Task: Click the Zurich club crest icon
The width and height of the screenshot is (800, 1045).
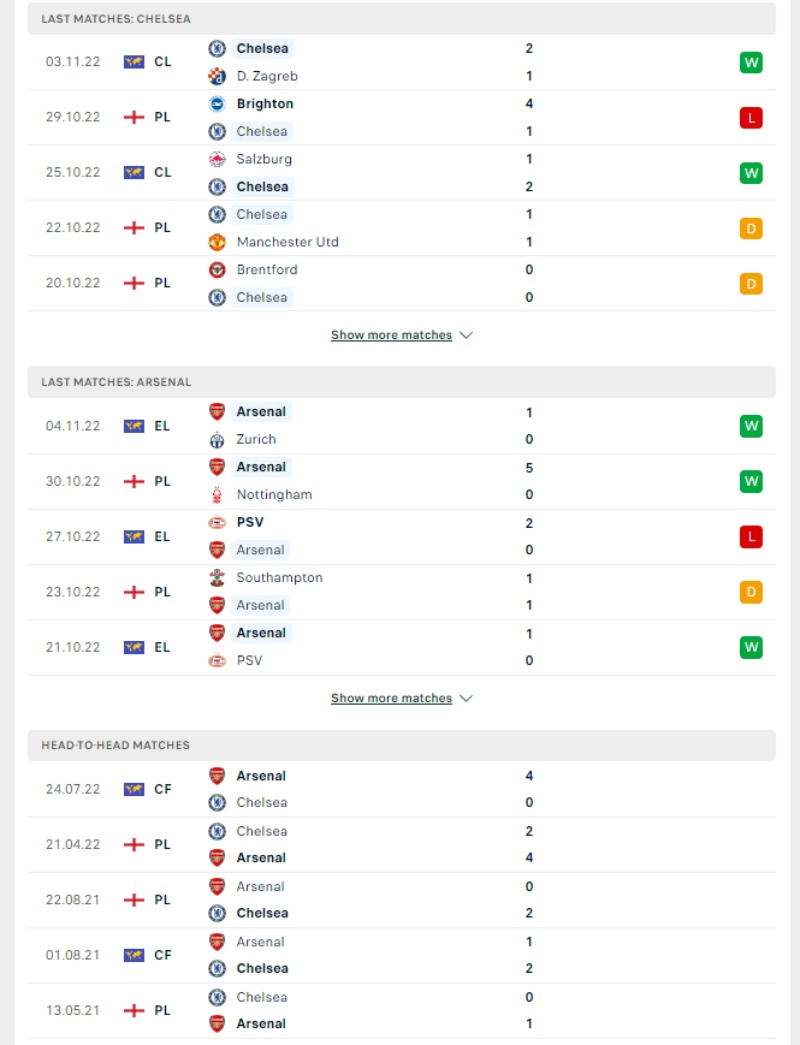Action: coord(217,440)
